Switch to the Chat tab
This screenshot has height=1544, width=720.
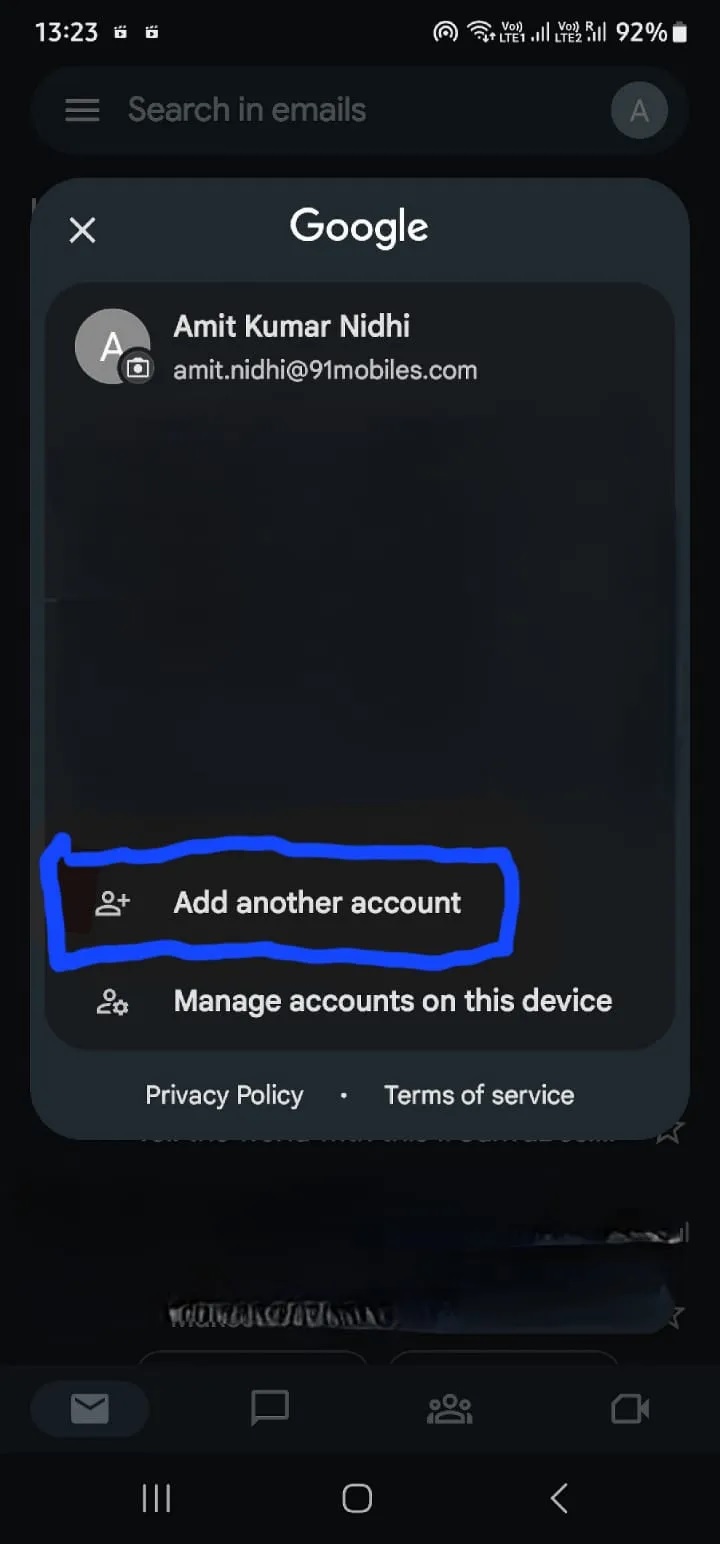click(269, 1409)
